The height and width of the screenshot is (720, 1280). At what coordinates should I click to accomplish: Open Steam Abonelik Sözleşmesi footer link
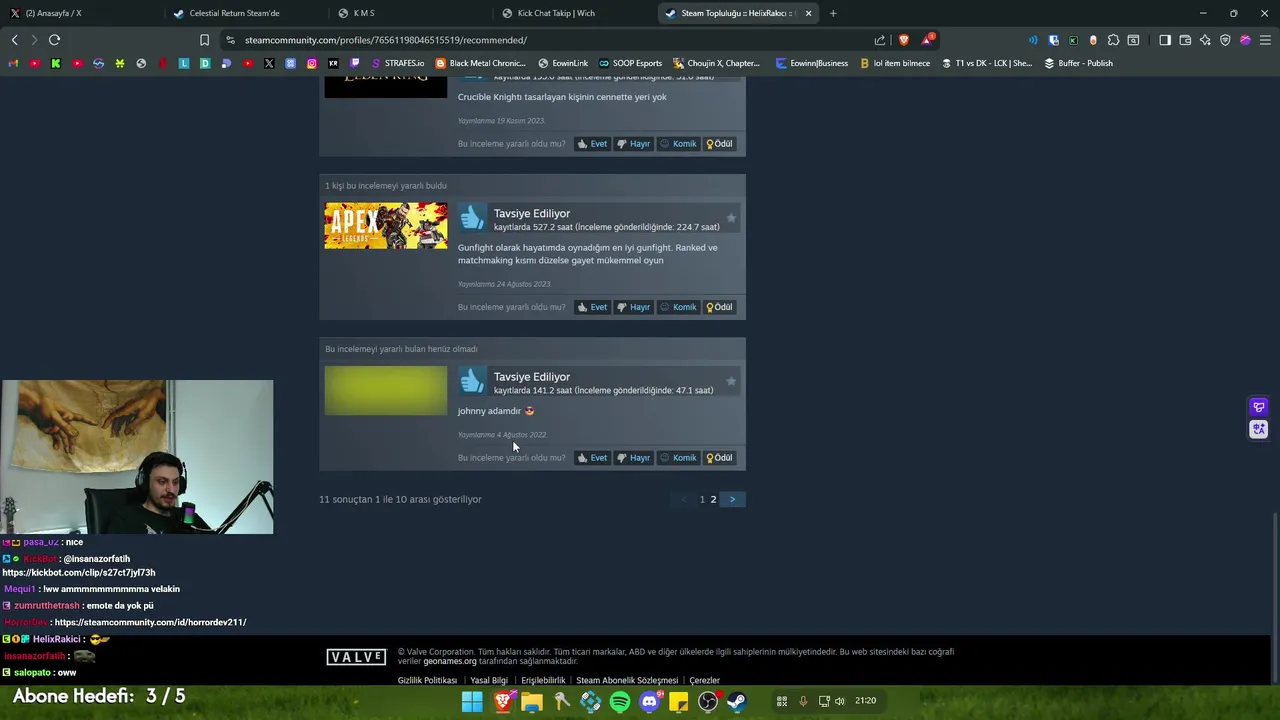(x=627, y=680)
